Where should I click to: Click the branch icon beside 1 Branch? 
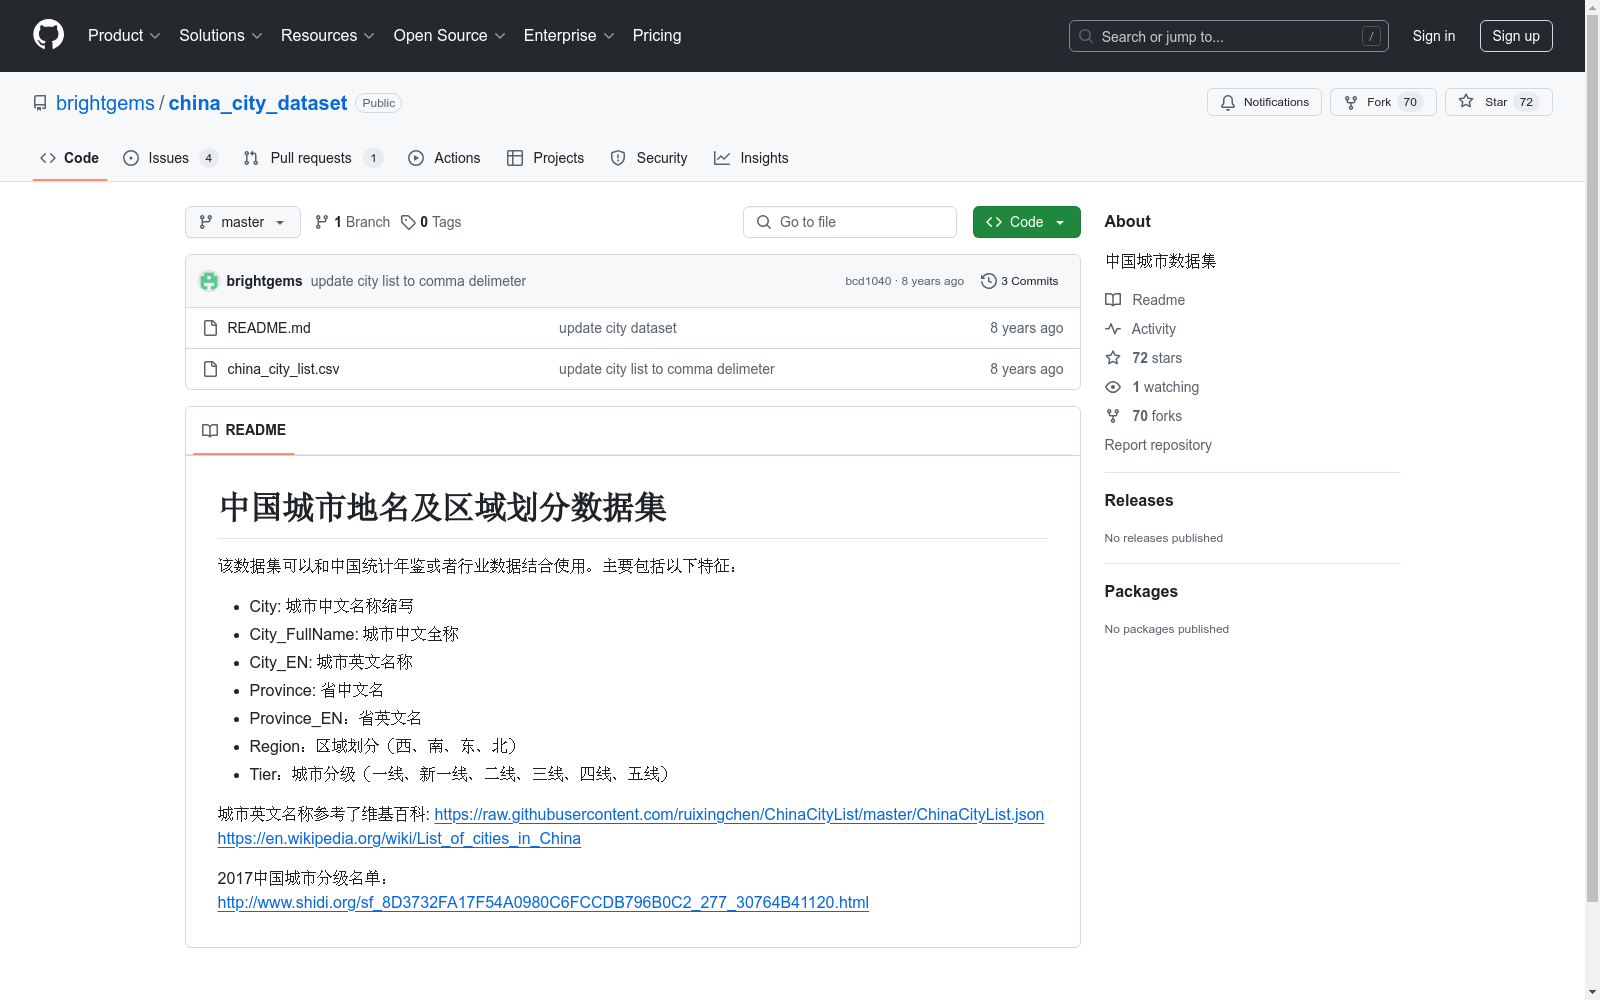pos(322,222)
